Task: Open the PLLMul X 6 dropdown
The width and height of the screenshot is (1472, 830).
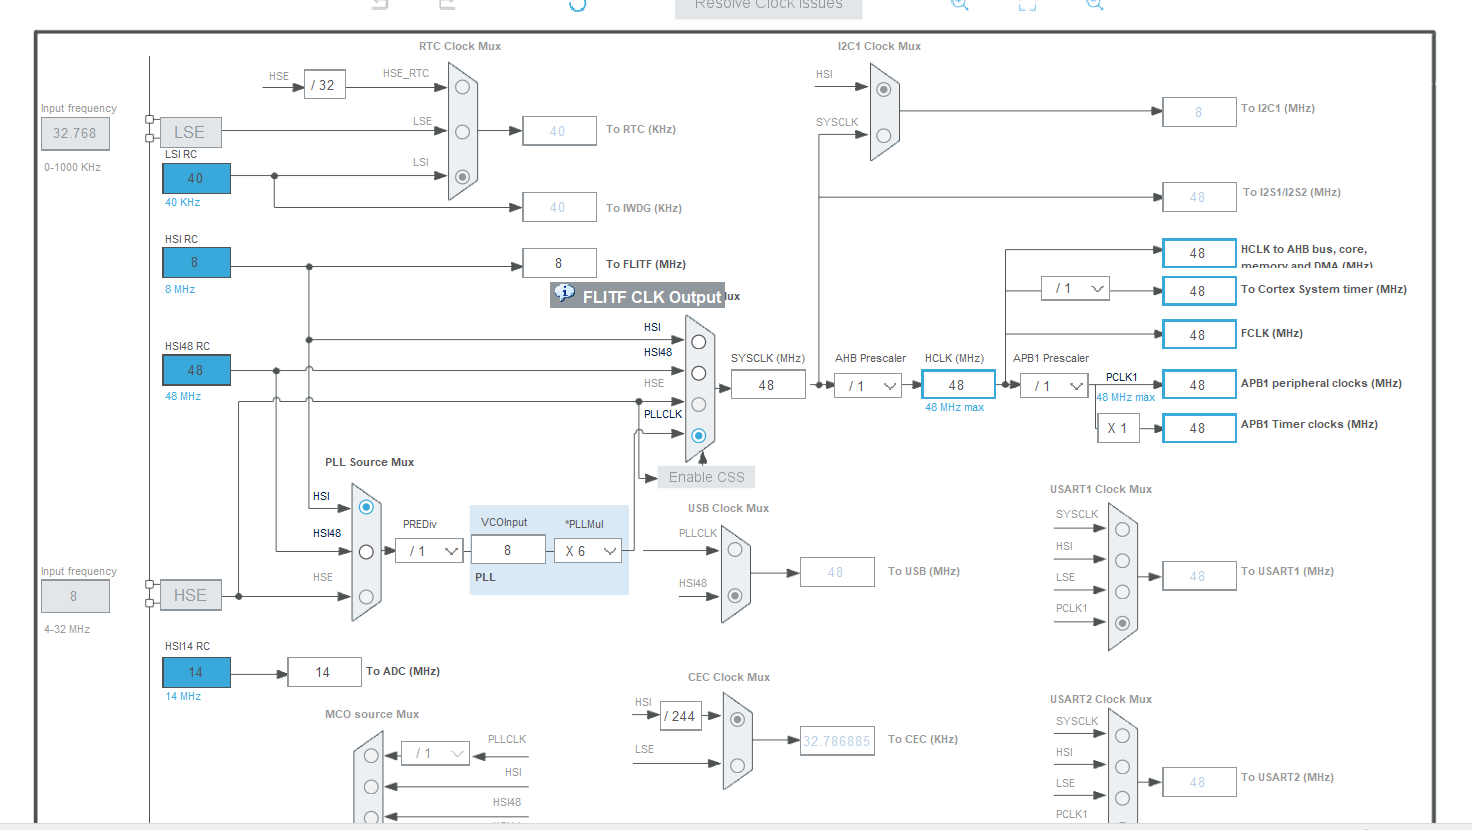Action: point(588,551)
